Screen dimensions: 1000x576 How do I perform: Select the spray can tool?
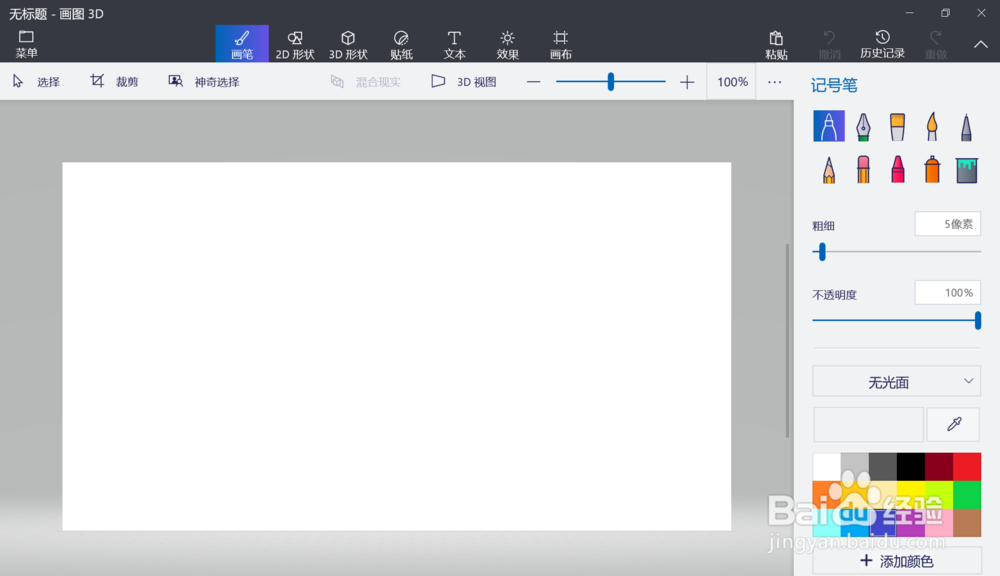[x=932, y=170]
